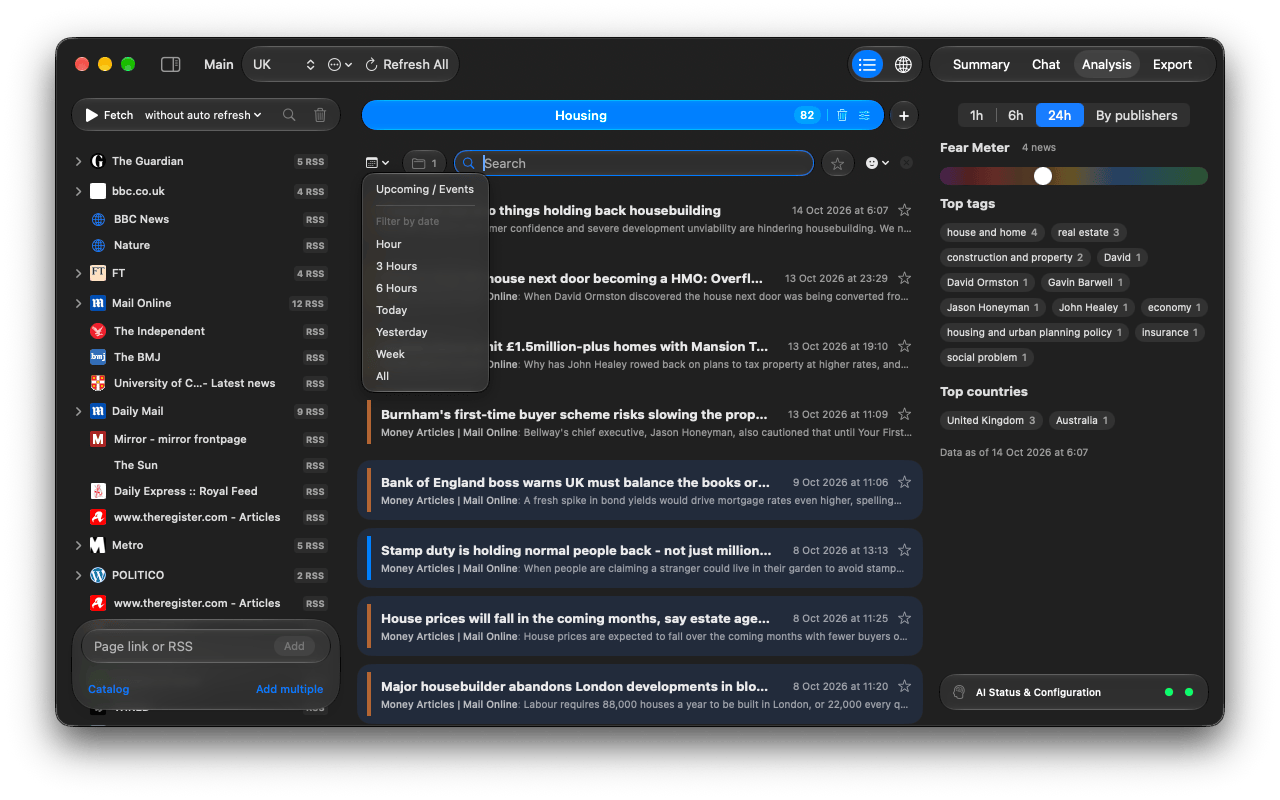Star the 'House prices will fall' article
This screenshot has width=1280, height=800.
click(x=904, y=618)
